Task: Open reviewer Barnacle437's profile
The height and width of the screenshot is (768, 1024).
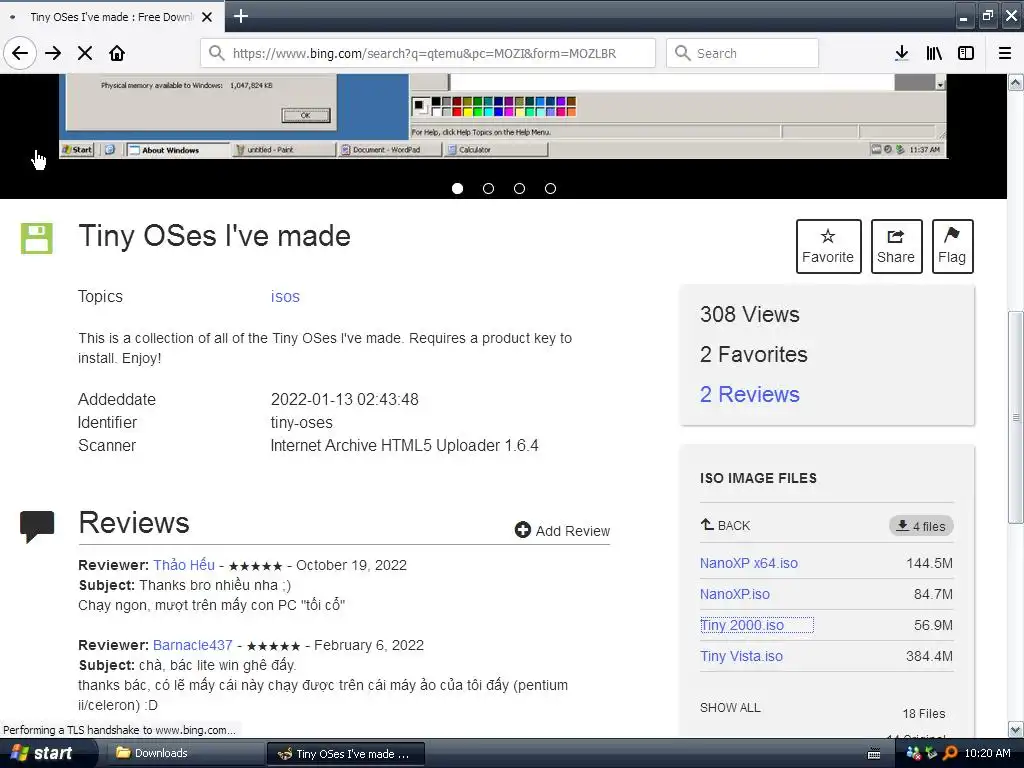Action: [193, 645]
